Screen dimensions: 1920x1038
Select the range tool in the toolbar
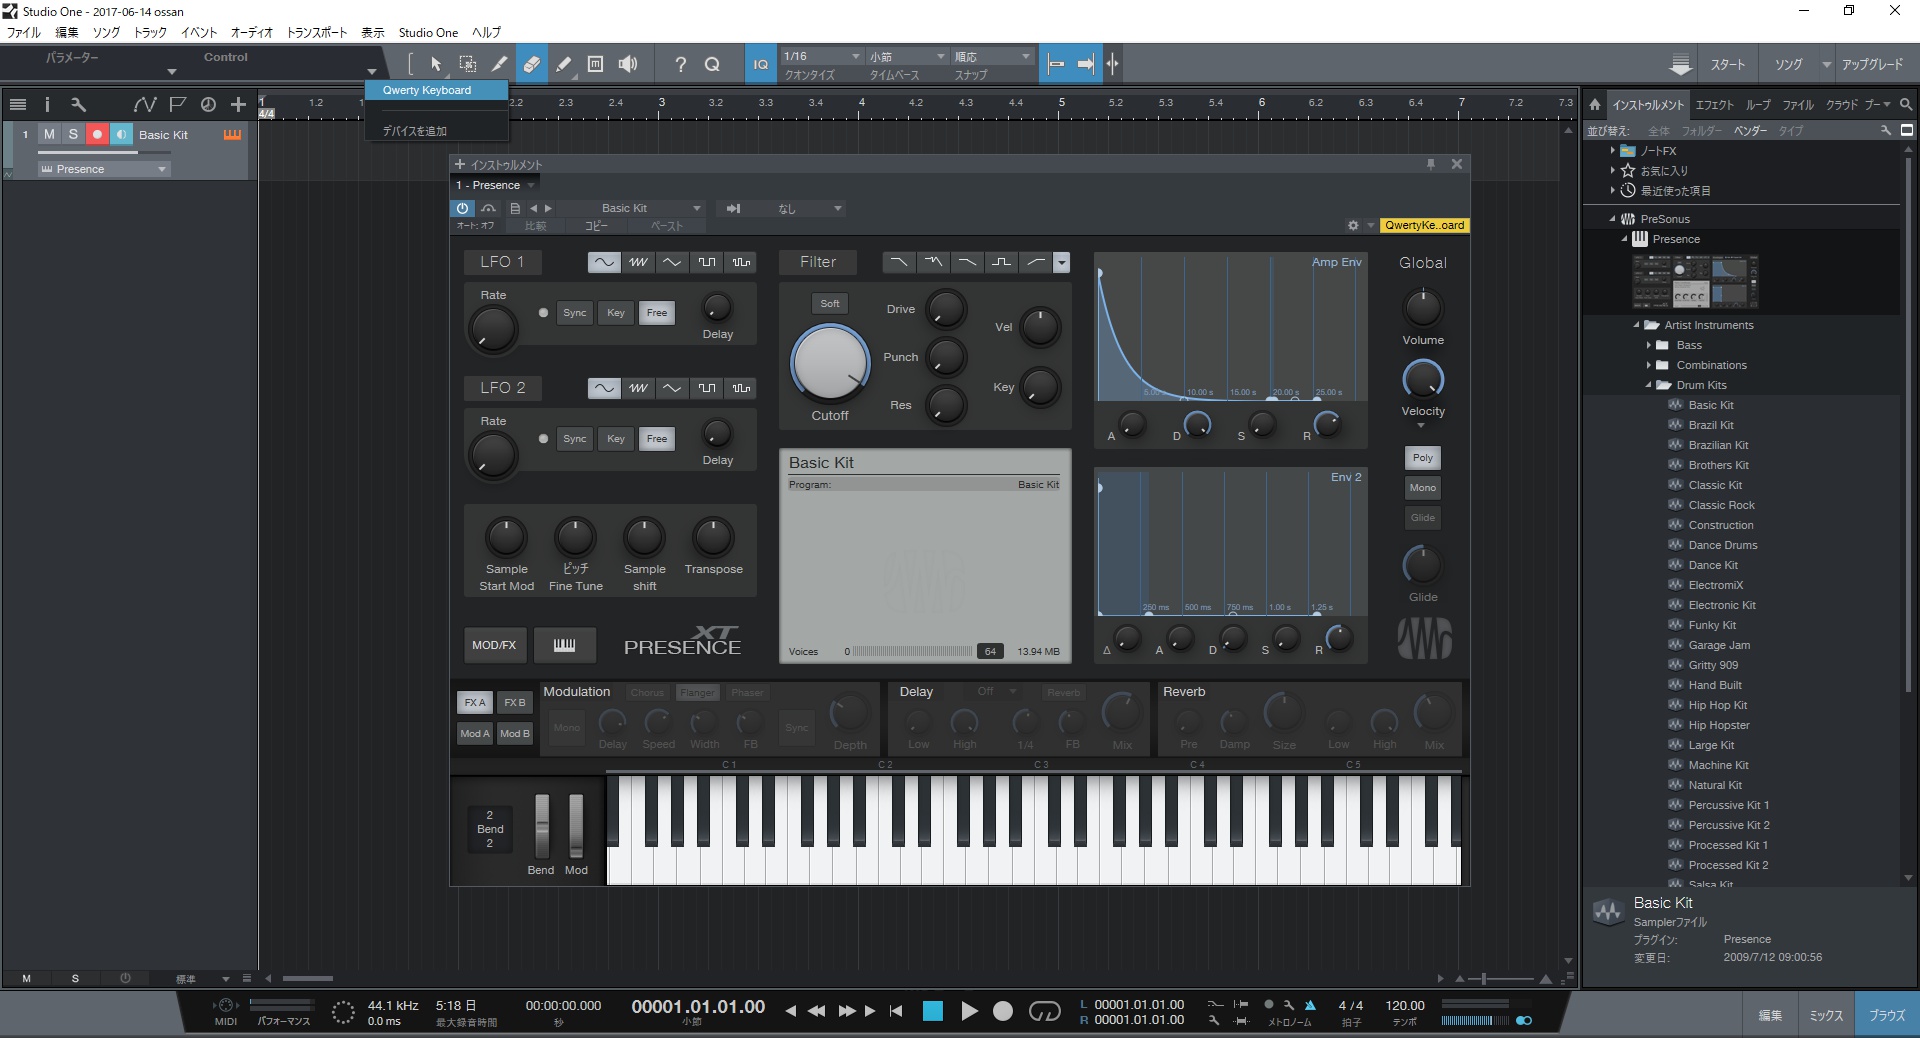click(x=467, y=64)
